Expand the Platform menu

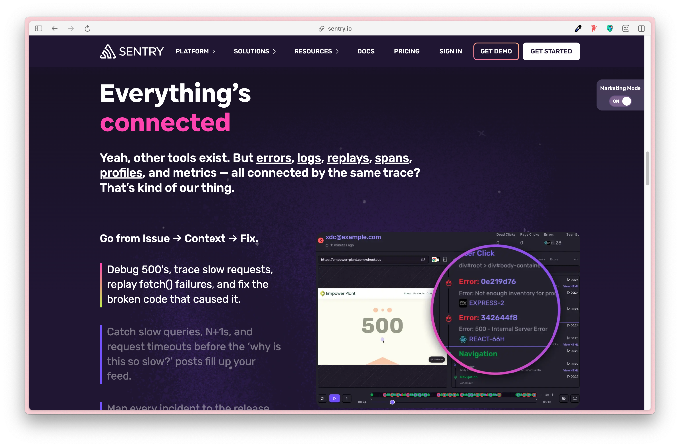pyautogui.click(x=195, y=51)
